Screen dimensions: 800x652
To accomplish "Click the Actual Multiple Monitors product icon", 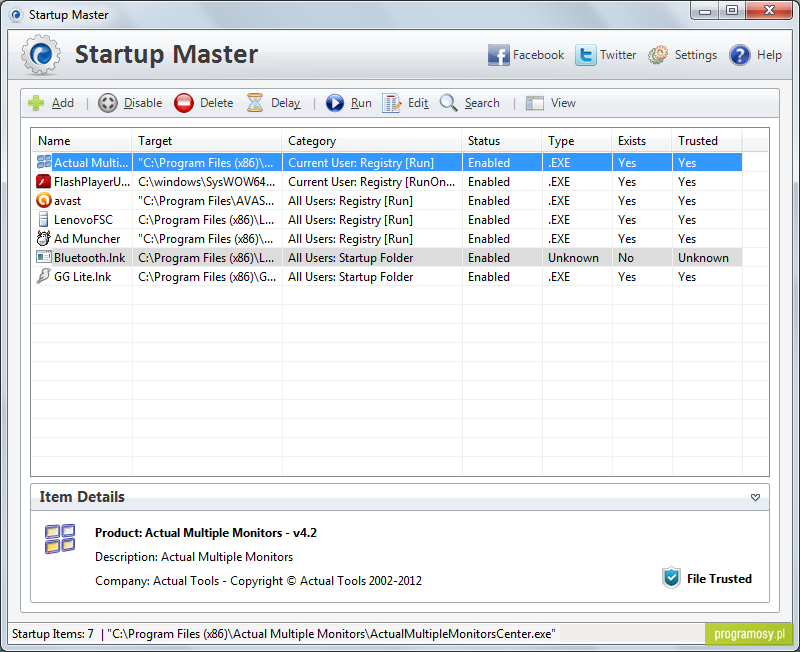I will tap(60, 539).
